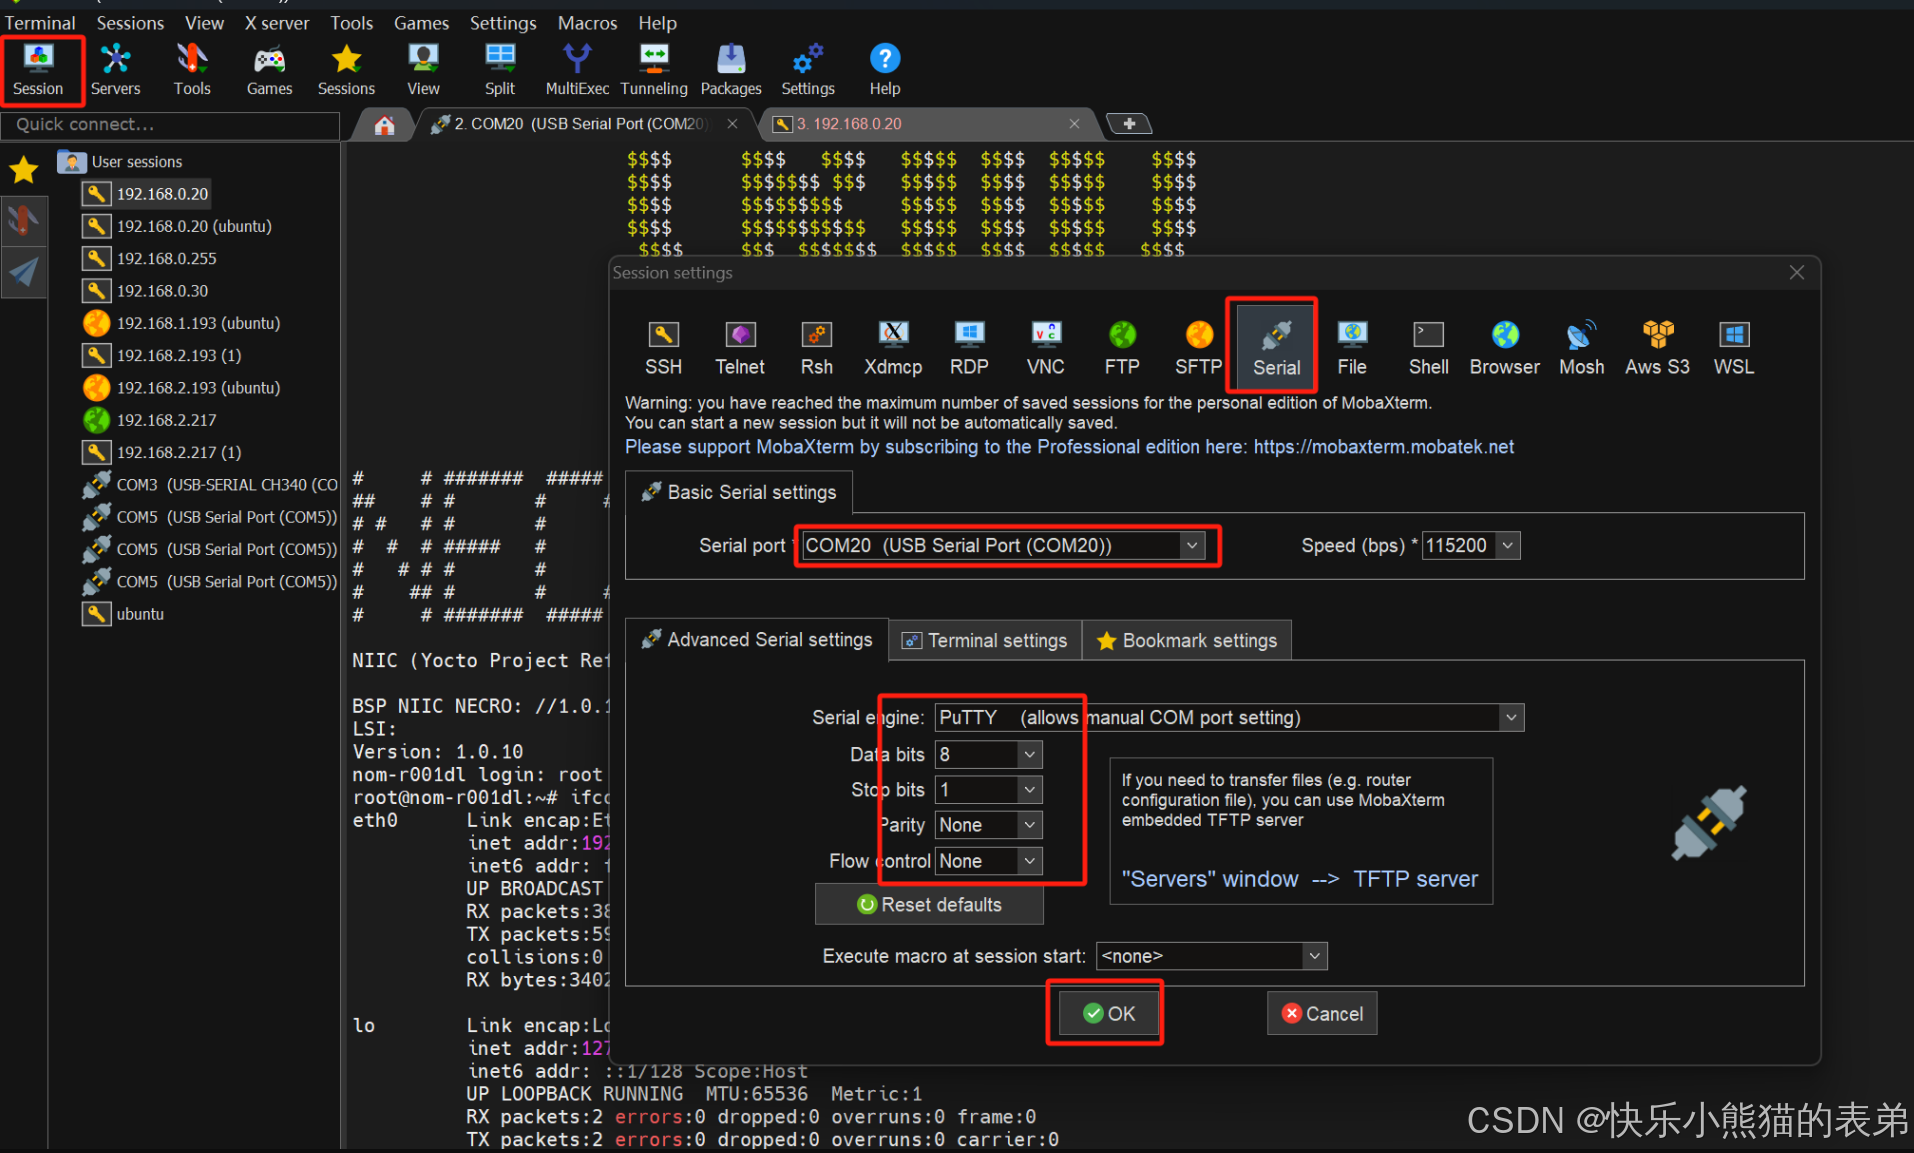Expand the Flow control dropdown

[x=1030, y=861]
